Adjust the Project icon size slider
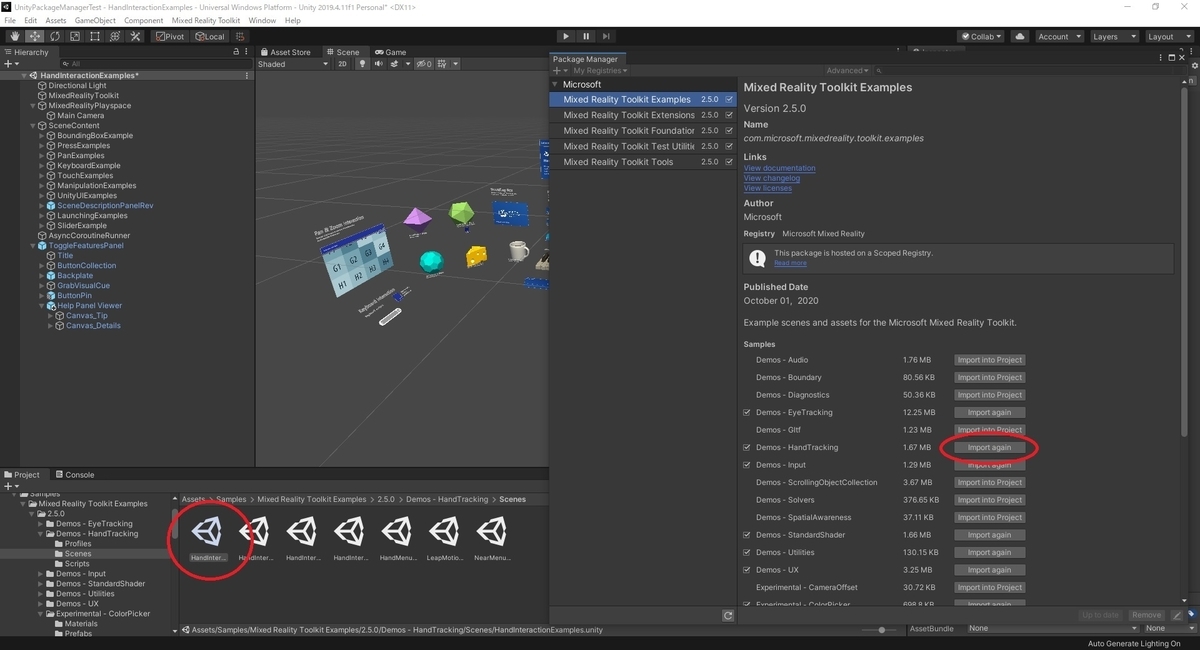This screenshot has width=1200, height=650. [x=881, y=630]
